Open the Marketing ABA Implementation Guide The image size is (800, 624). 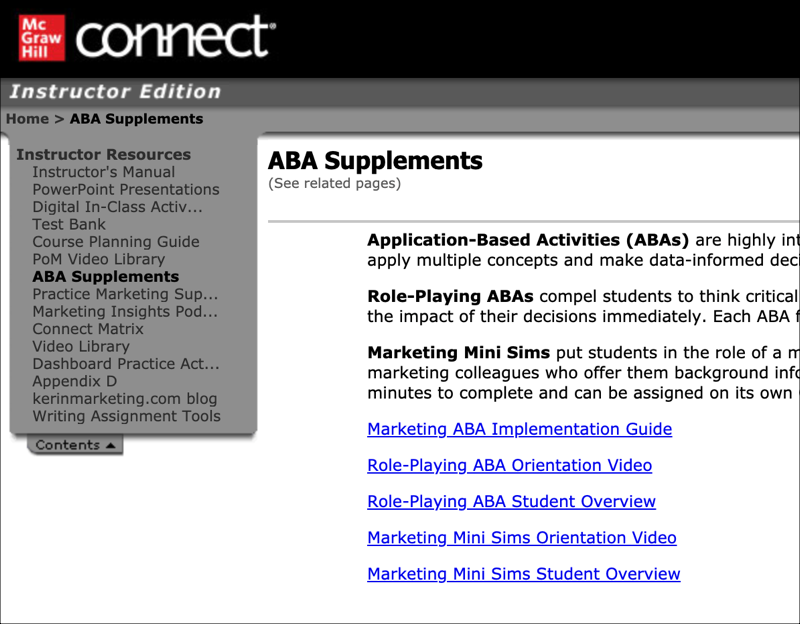pyautogui.click(x=519, y=429)
